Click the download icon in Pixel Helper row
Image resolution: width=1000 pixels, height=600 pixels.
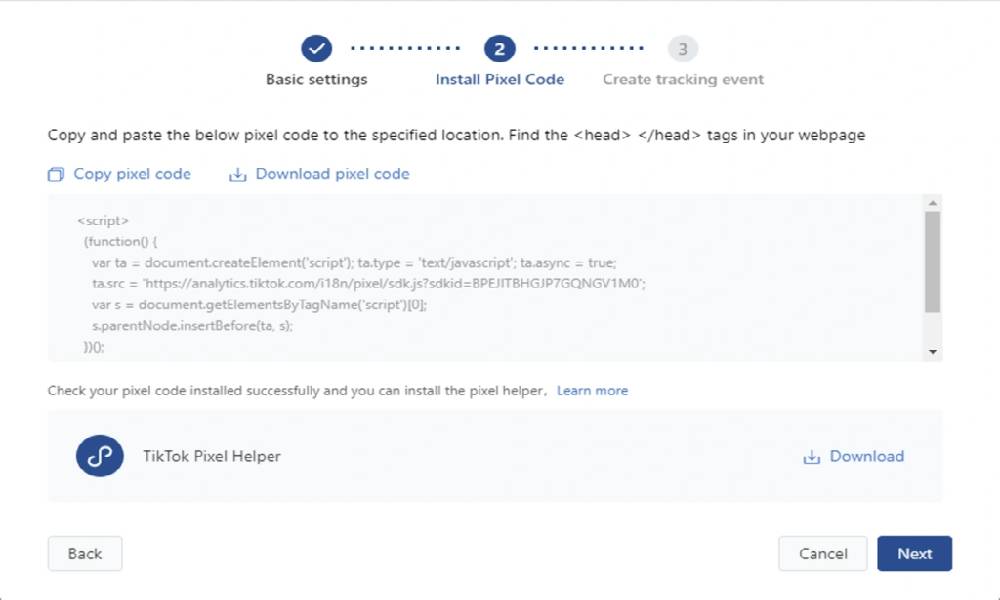[x=811, y=457]
